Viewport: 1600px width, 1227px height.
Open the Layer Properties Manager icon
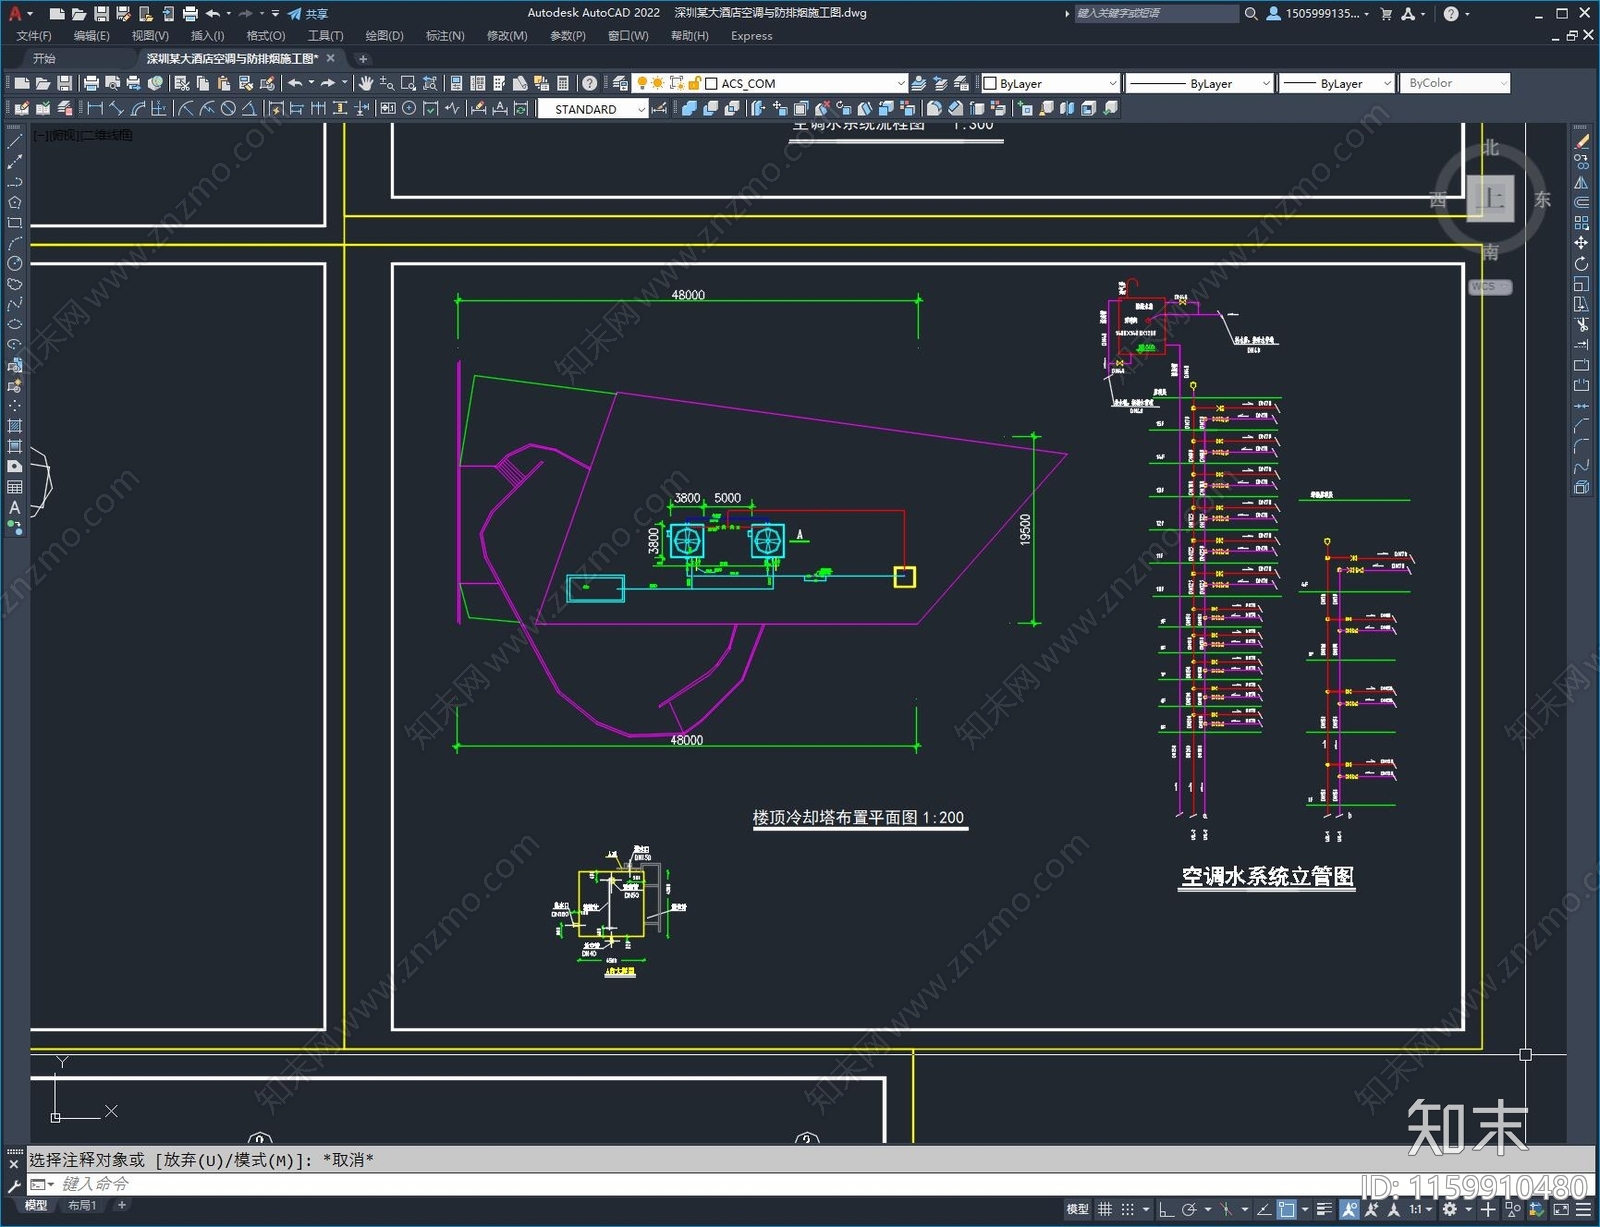coord(620,83)
